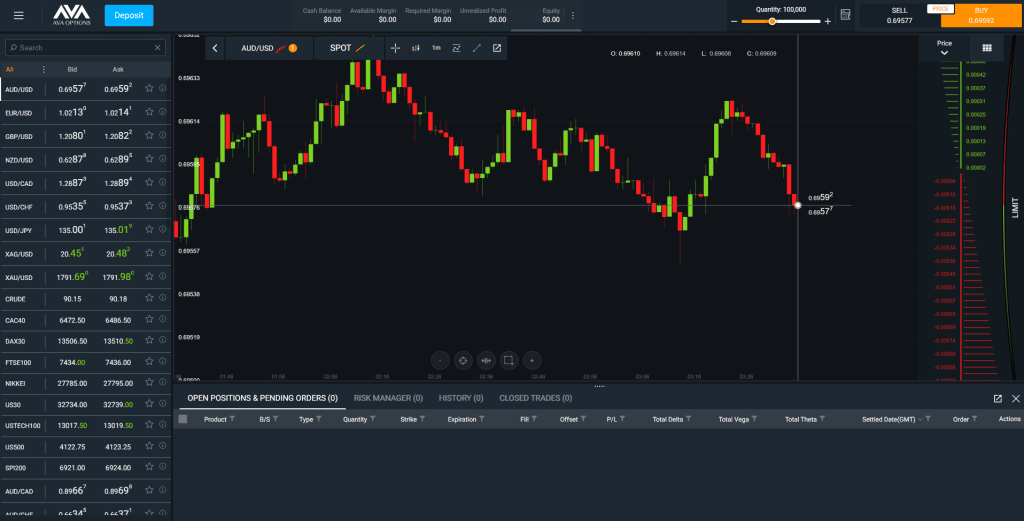Click SELL at 0.69577
Viewport: 1024px width, 521px height.
pos(899,16)
